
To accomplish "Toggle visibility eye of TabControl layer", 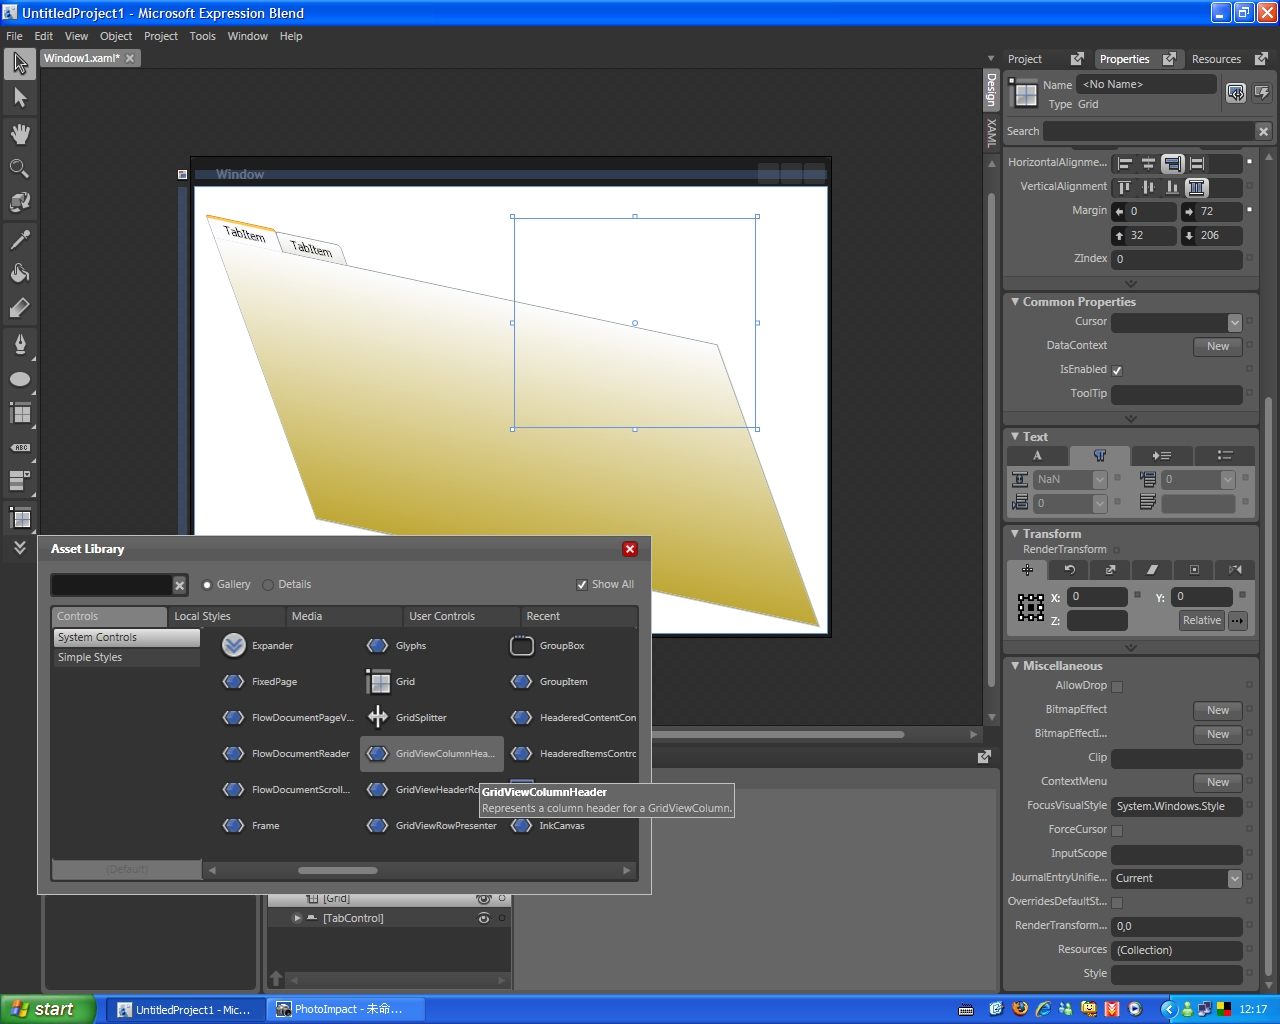I will 484,918.
